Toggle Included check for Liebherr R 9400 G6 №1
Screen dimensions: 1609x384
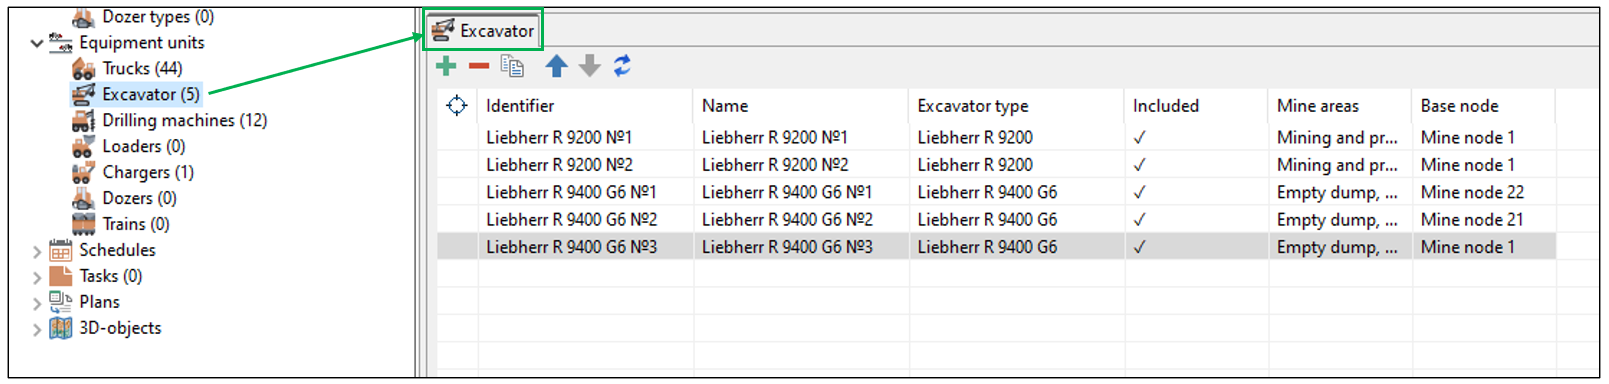(1139, 192)
